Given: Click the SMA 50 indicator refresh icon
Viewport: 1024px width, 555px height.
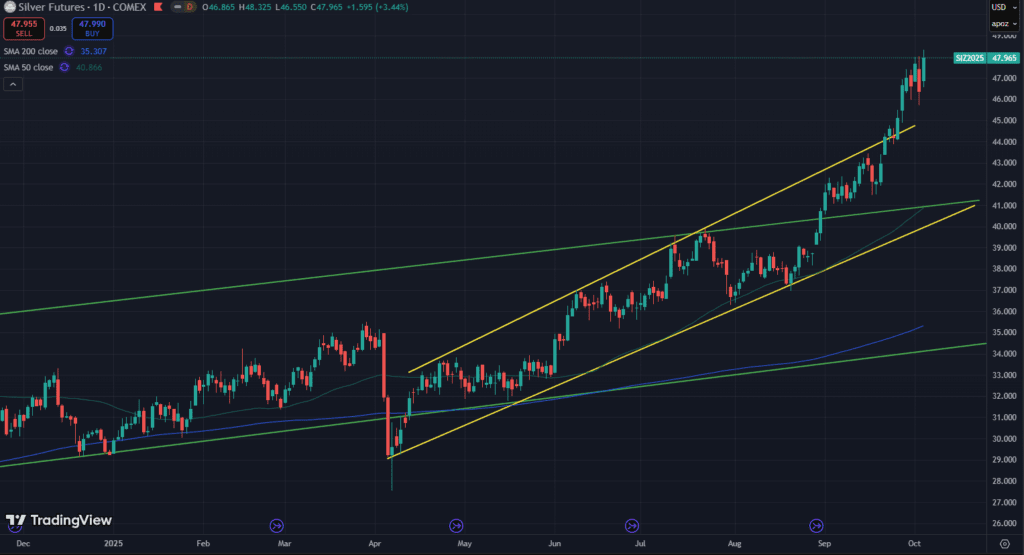Looking at the screenshot, I should 64,67.
